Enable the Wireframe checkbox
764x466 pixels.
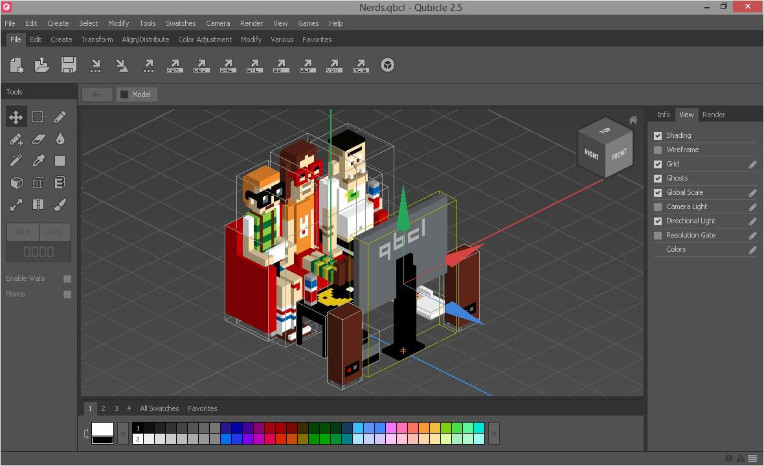tap(658, 150)
